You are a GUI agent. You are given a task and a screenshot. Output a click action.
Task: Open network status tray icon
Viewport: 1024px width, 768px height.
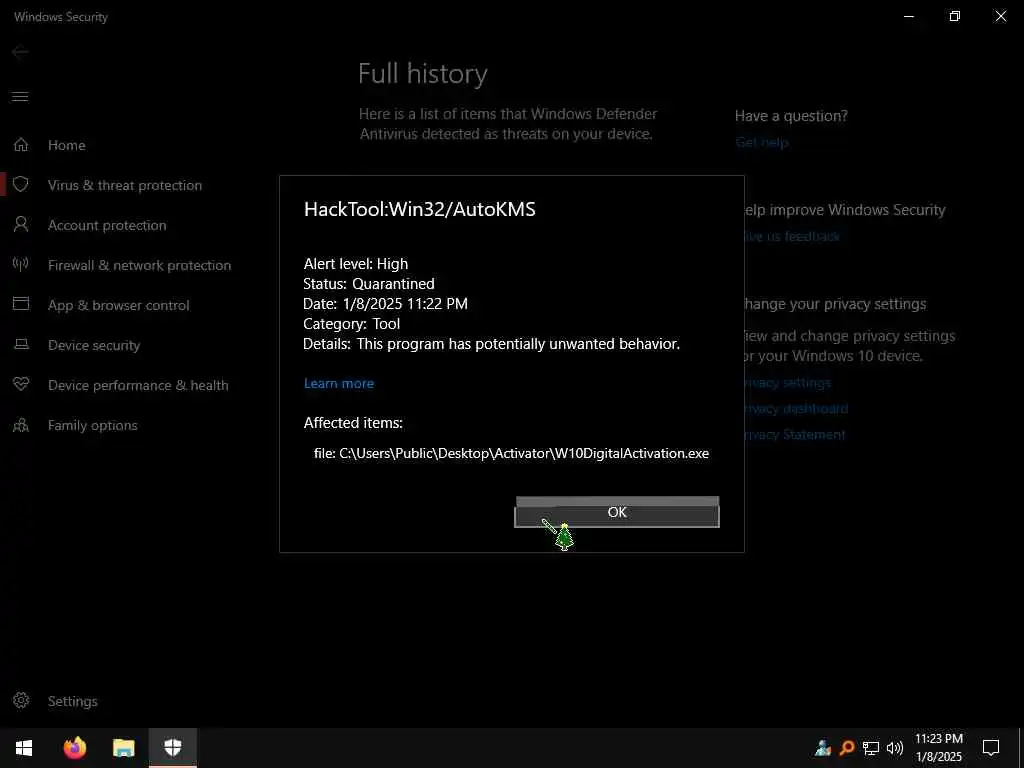871,748
